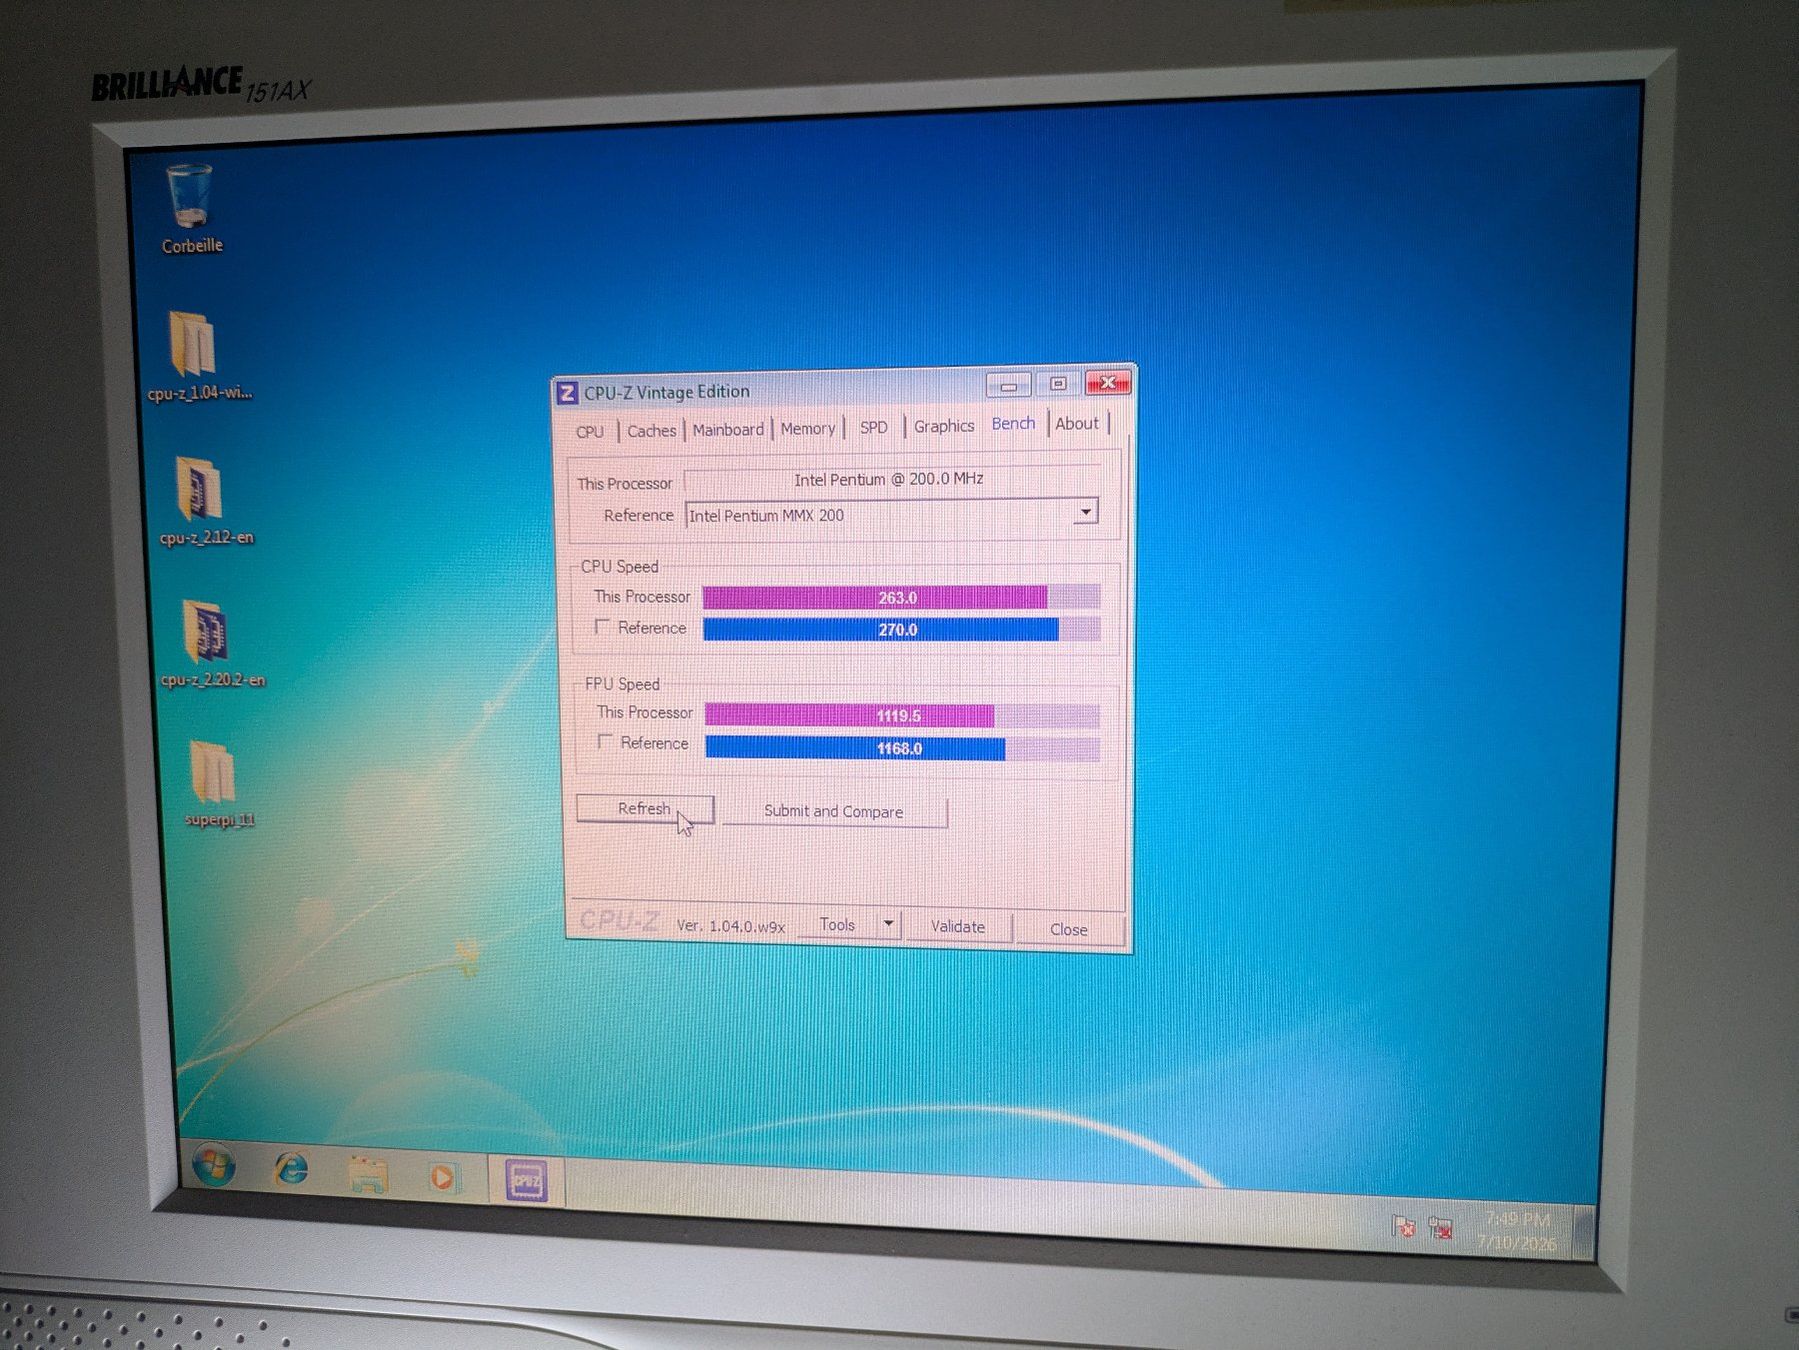Open Windows Explorer from taskbar
Image resolution: width=1799 pixels, height=1350 pixels.
pos(367,1174)
